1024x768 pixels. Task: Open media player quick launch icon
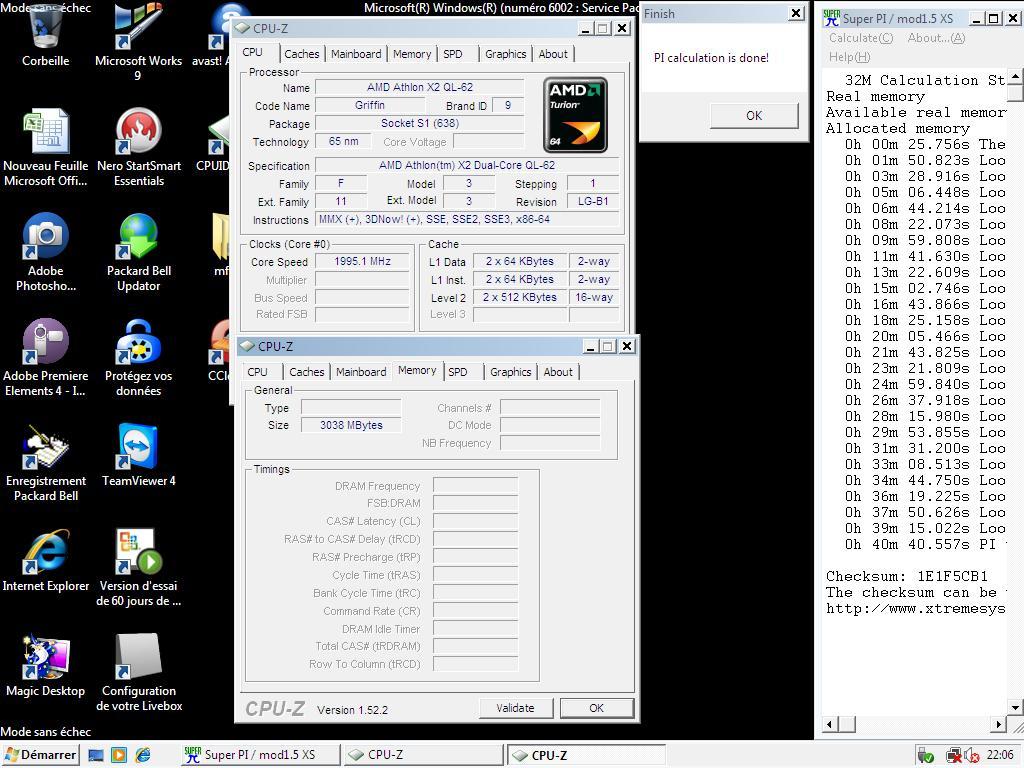[x=119, y=755]
